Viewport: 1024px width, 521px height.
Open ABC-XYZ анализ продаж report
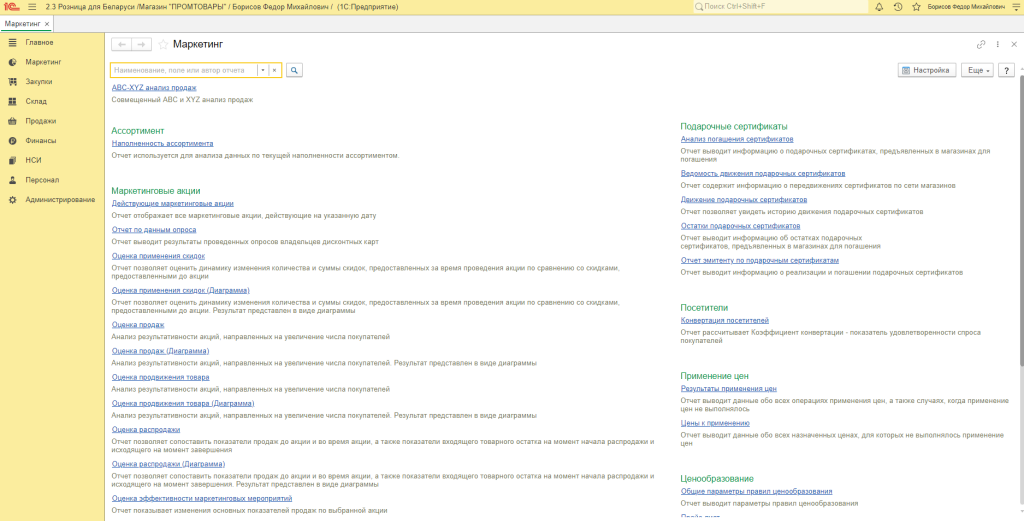(154, 88)
